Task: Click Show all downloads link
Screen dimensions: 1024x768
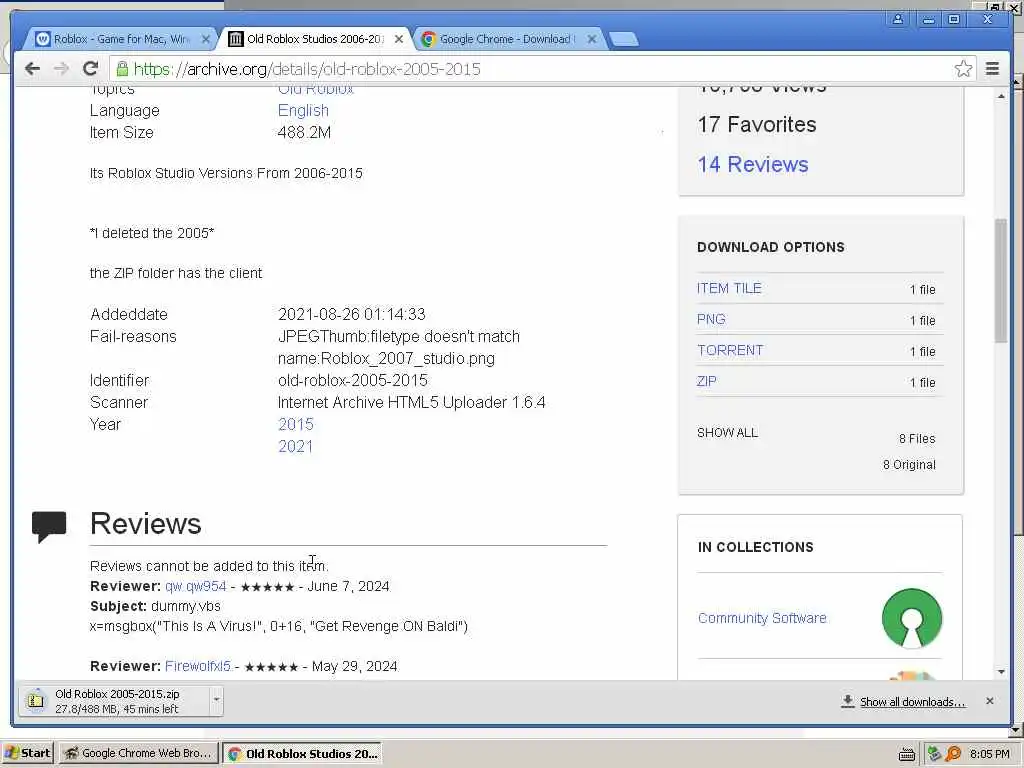Action: (x=912, y=702)
